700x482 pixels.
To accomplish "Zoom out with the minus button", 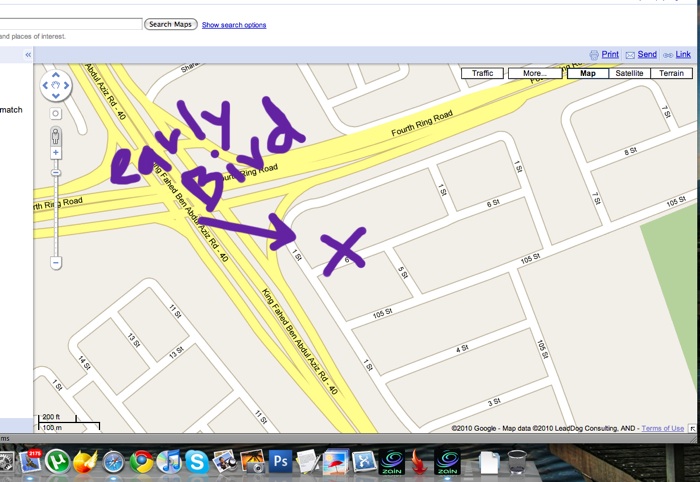I will [x=56, y=262].
